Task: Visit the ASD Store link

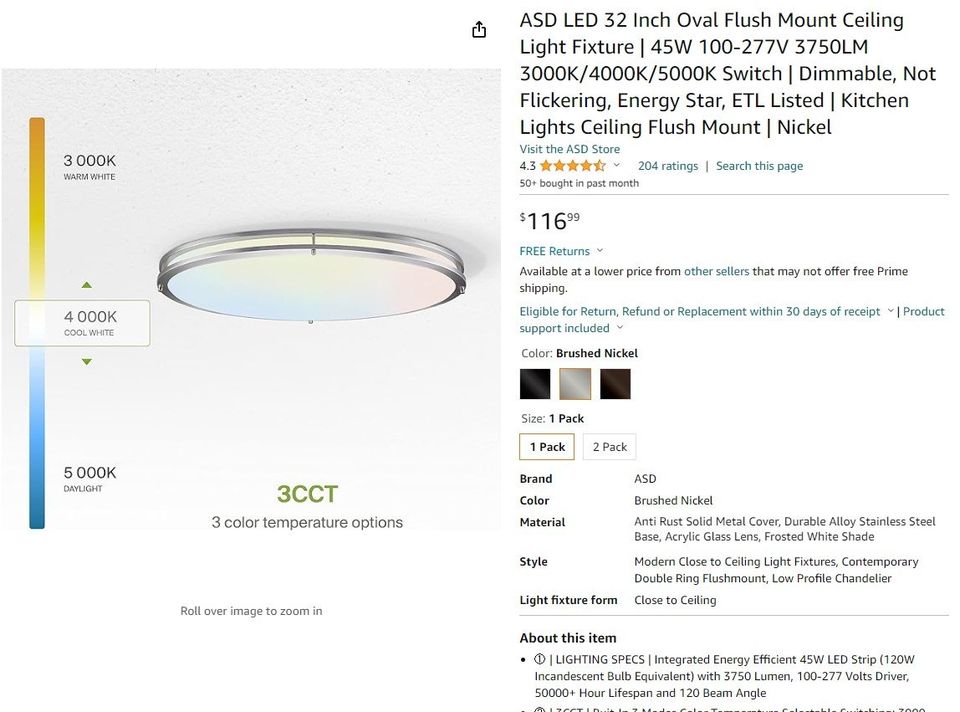Action: 568,148
